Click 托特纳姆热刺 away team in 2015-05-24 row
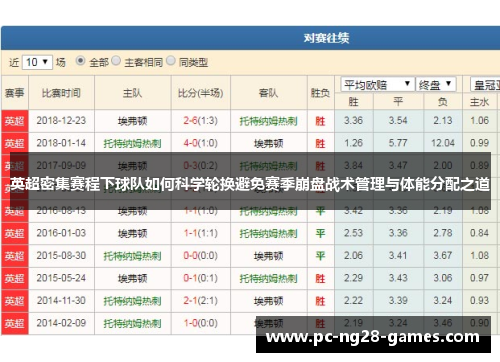This screenshot has width=500, height=362. coord(268,278)
